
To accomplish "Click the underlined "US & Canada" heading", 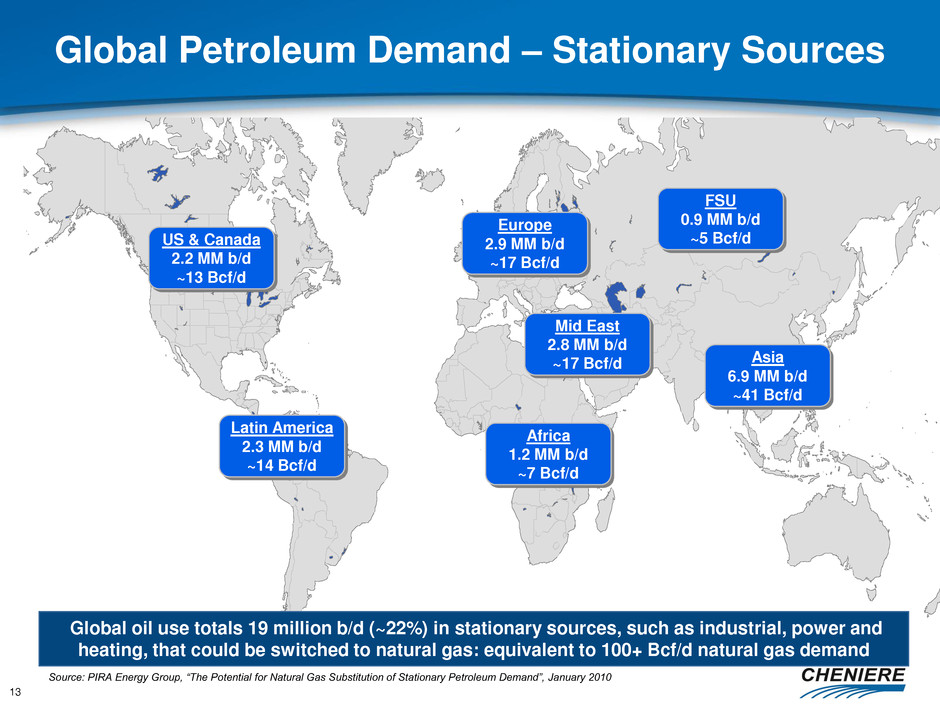I will [x=213, y=239].
